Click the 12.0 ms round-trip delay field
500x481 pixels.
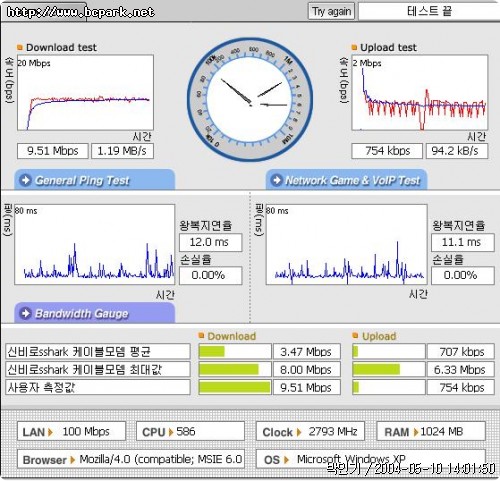[211, 242]
